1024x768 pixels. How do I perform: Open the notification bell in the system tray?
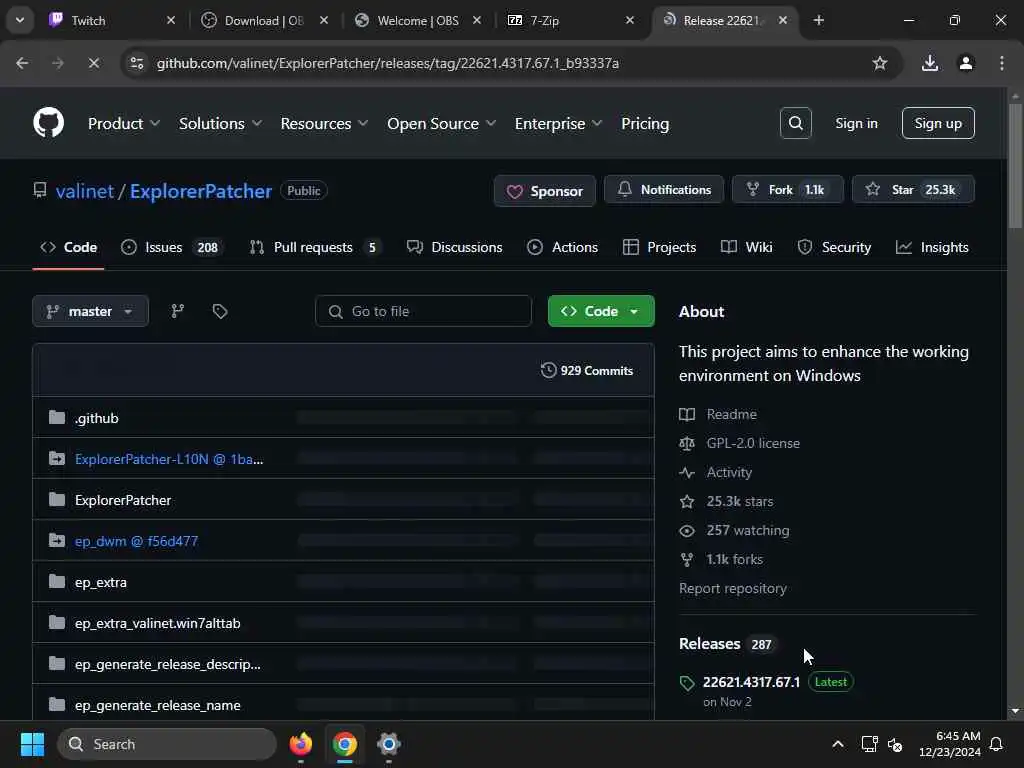click(997, 744)
